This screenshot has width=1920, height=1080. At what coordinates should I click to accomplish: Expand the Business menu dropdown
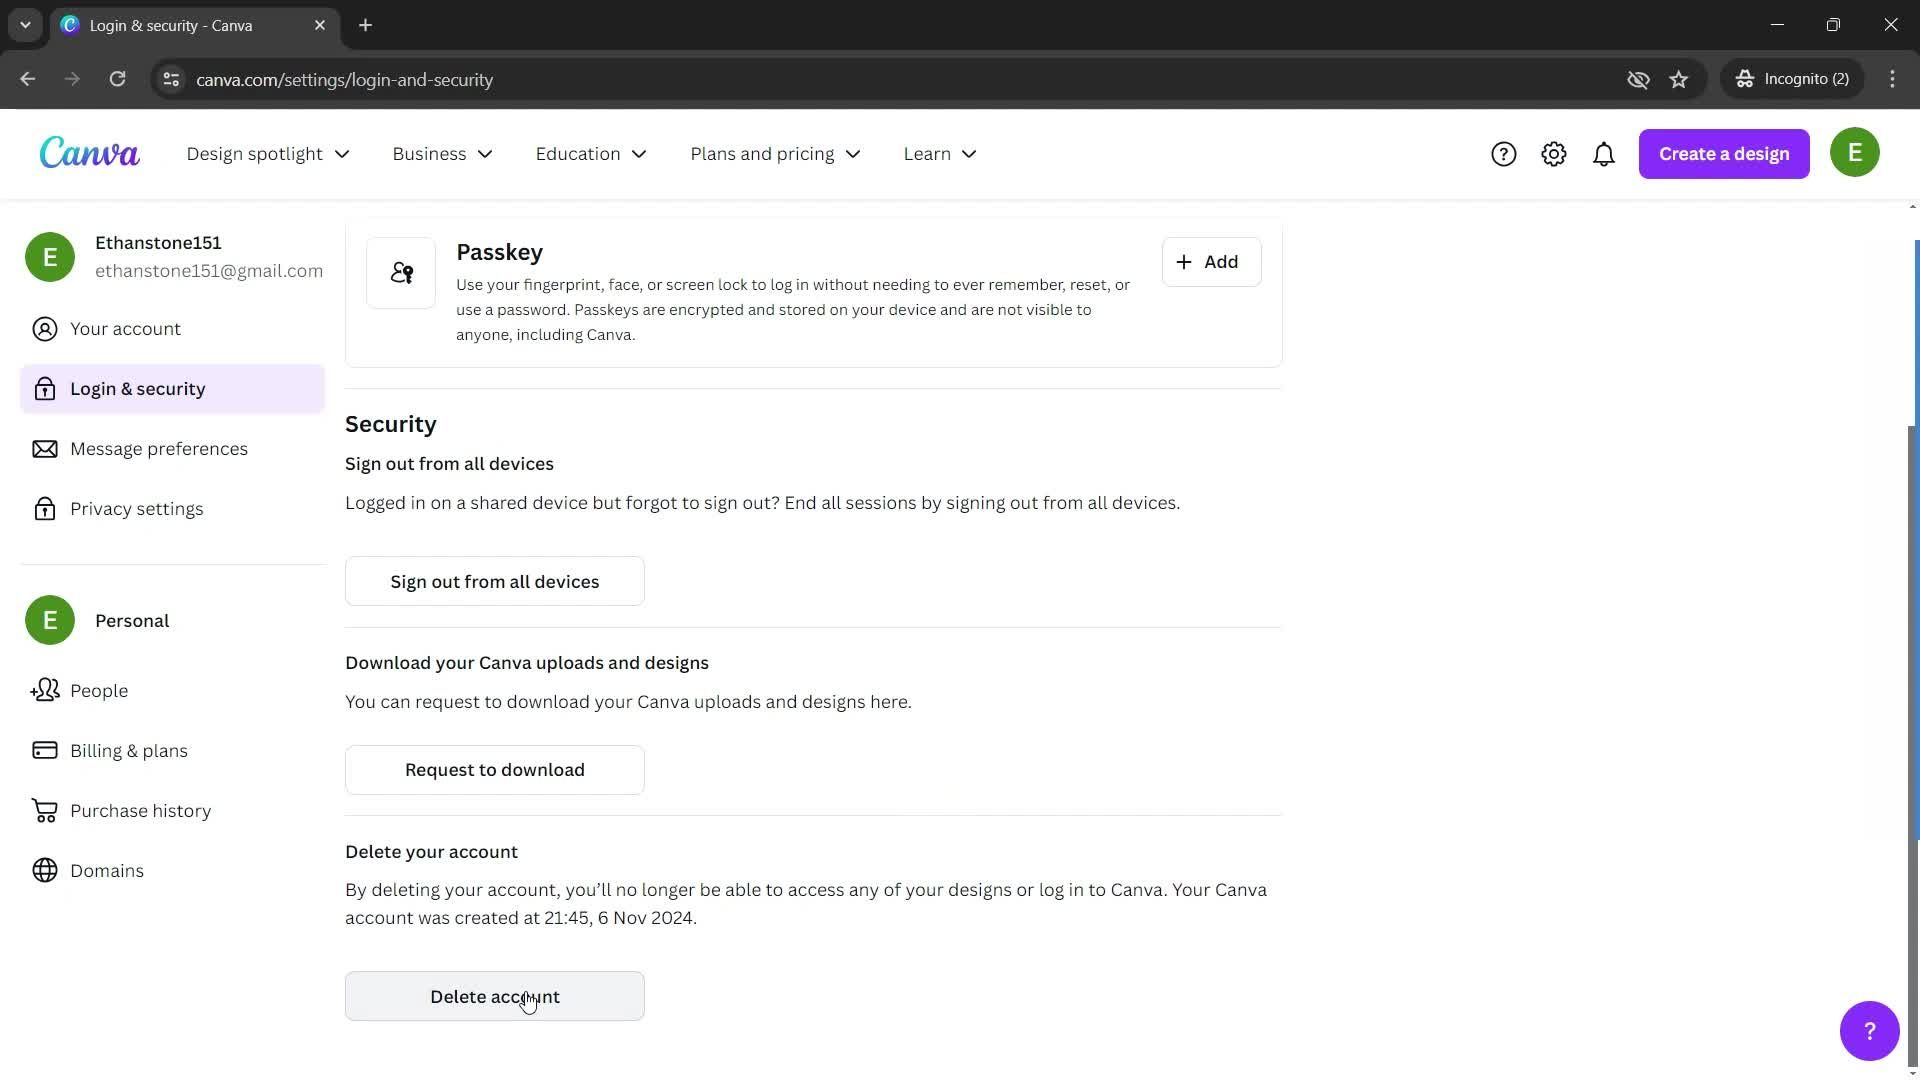pos(440,153)
